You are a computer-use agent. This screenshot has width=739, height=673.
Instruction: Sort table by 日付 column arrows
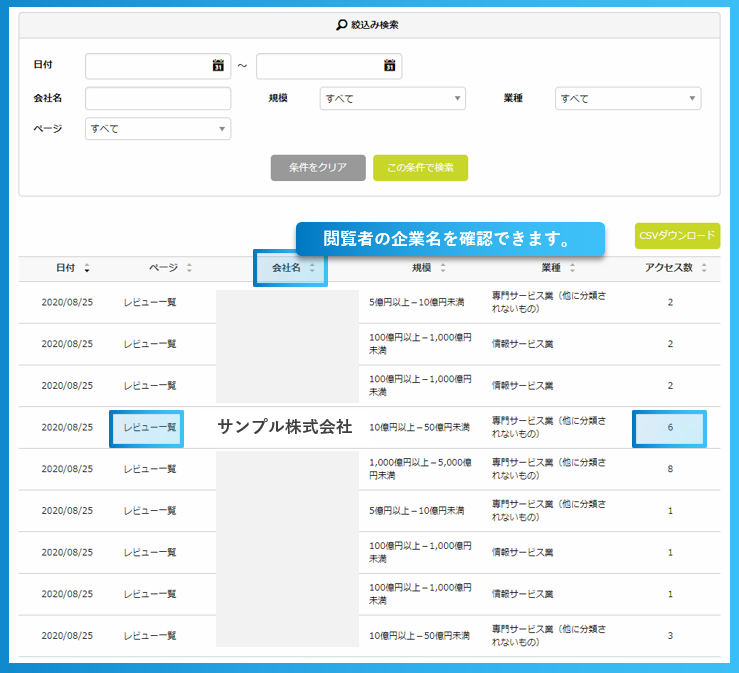[87, 268]
